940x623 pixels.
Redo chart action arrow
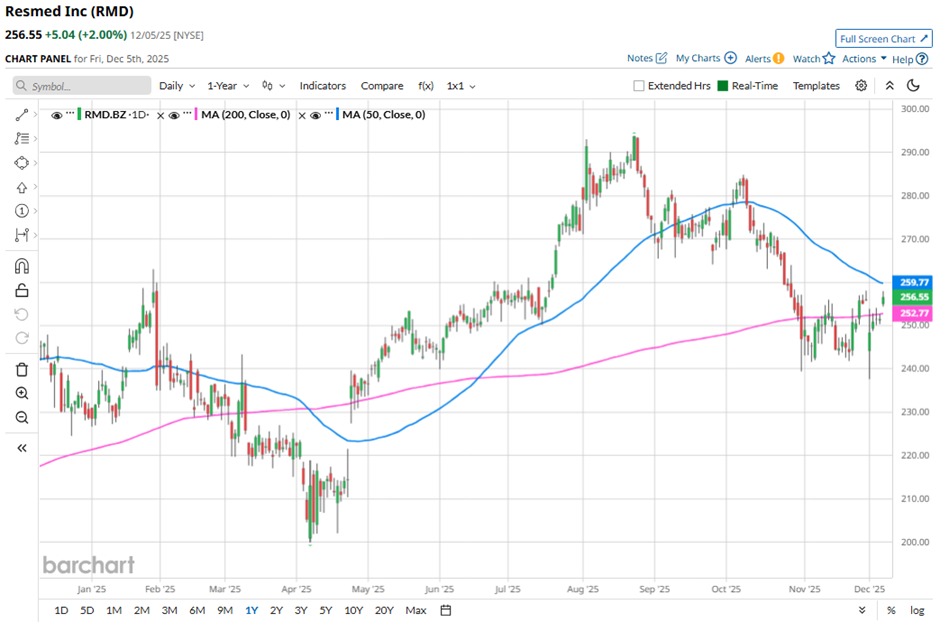[x=22, y=338]
